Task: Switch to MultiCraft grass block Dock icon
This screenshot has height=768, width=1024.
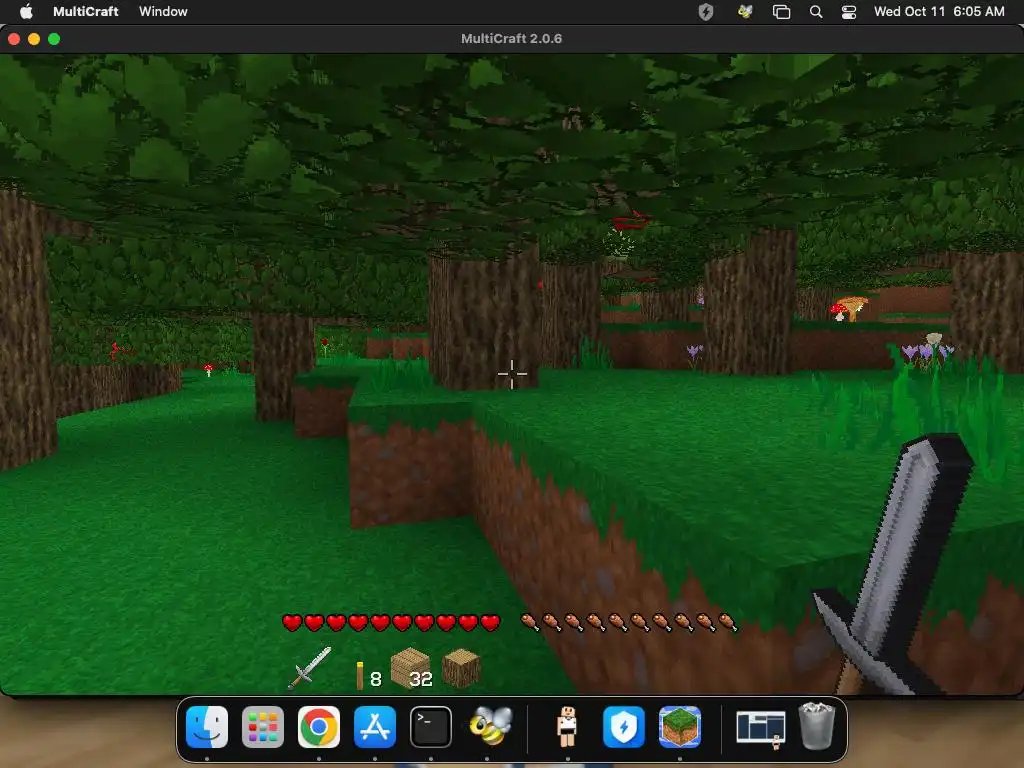Action: 680,727
